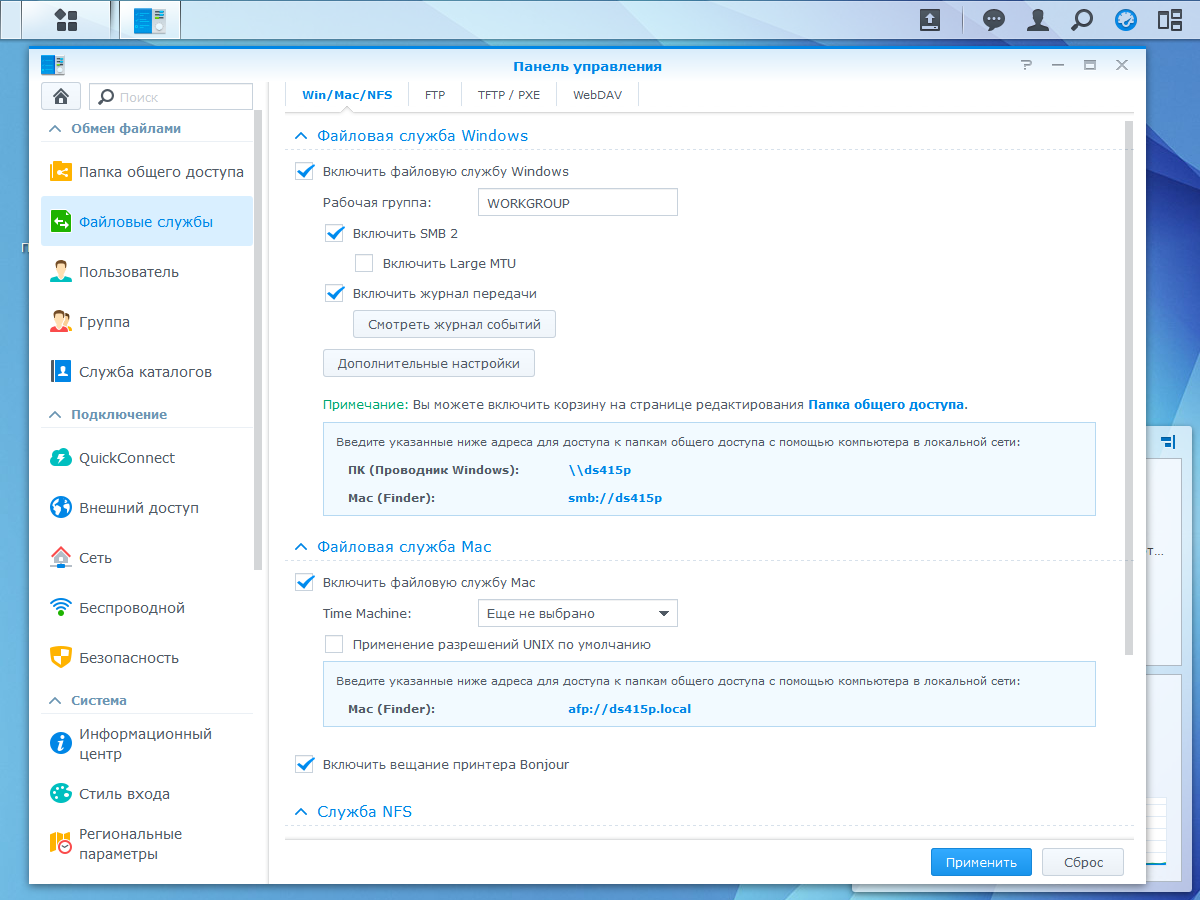This screenshot has width=1200, height=900.
Task: Switch to the TFTP / PXE tab
Action: (x=508, y=95)
